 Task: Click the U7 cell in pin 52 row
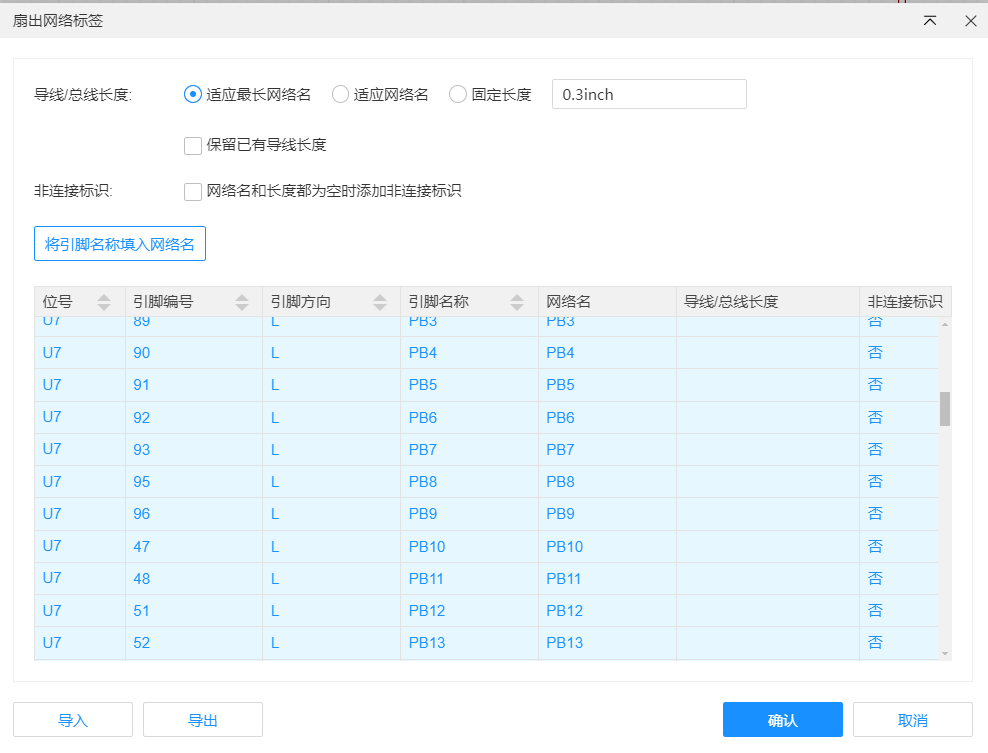point(80,643)
